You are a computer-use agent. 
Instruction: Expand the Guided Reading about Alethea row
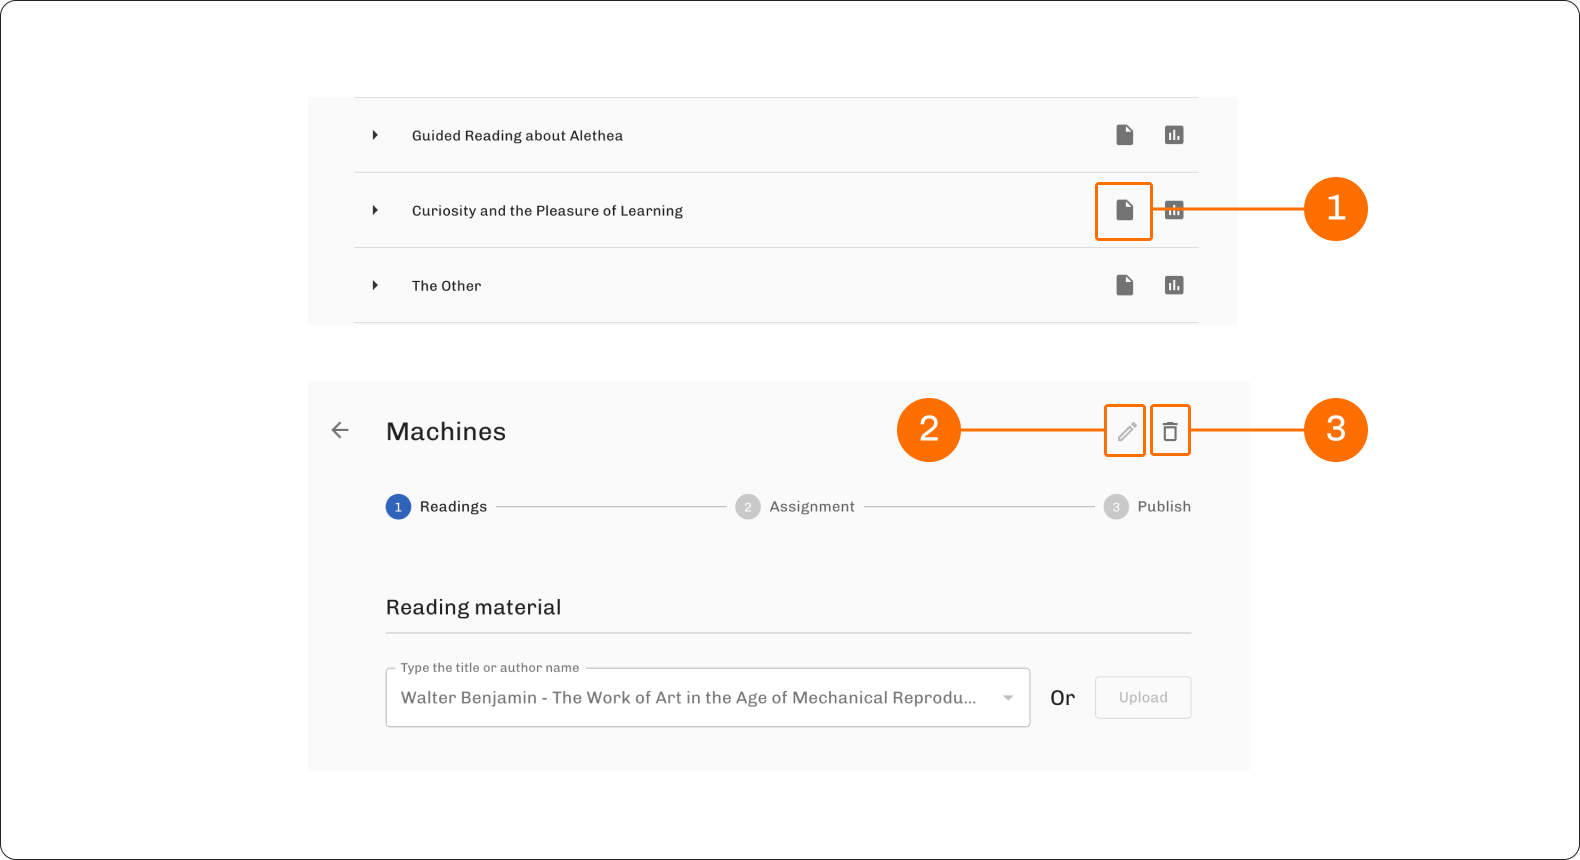375,135
